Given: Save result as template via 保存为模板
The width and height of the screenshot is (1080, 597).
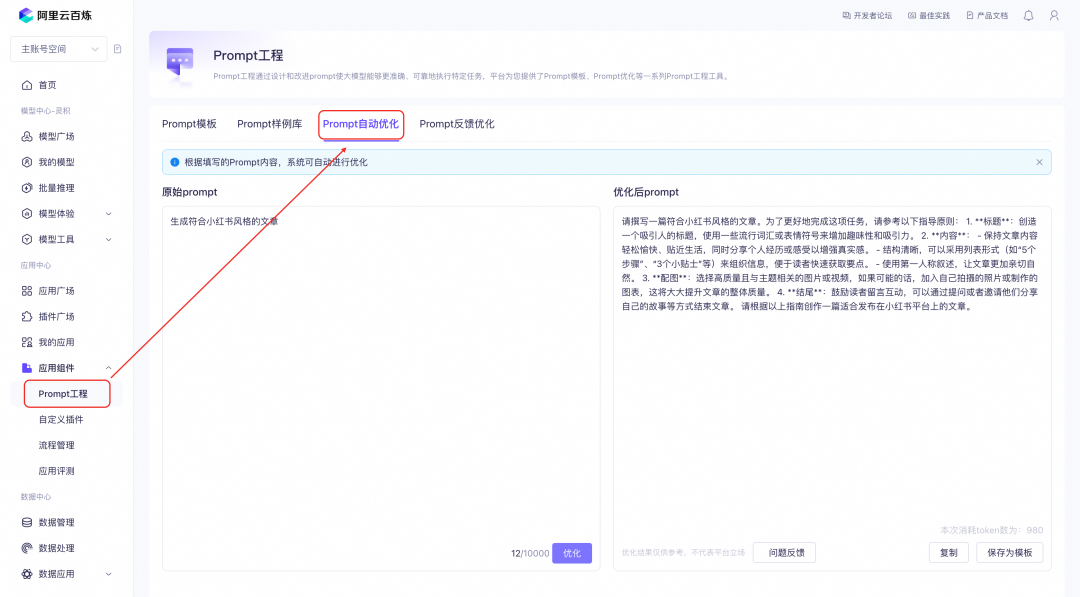Looking at the screenshot, I should point(1010,552).
